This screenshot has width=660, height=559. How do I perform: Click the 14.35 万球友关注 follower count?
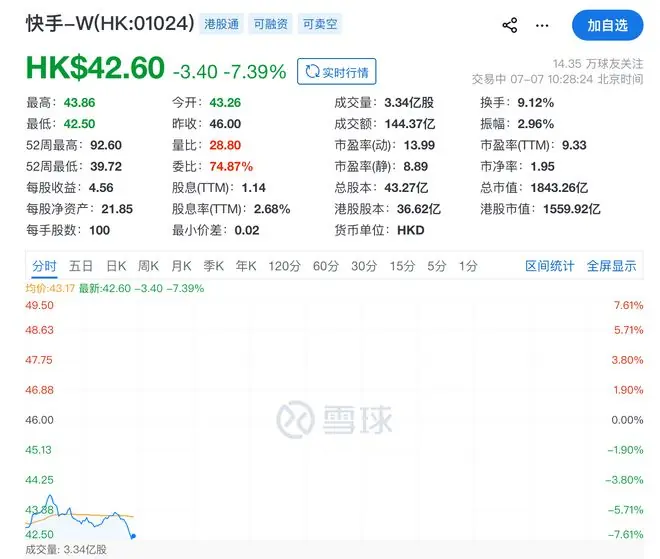point(598,64)
